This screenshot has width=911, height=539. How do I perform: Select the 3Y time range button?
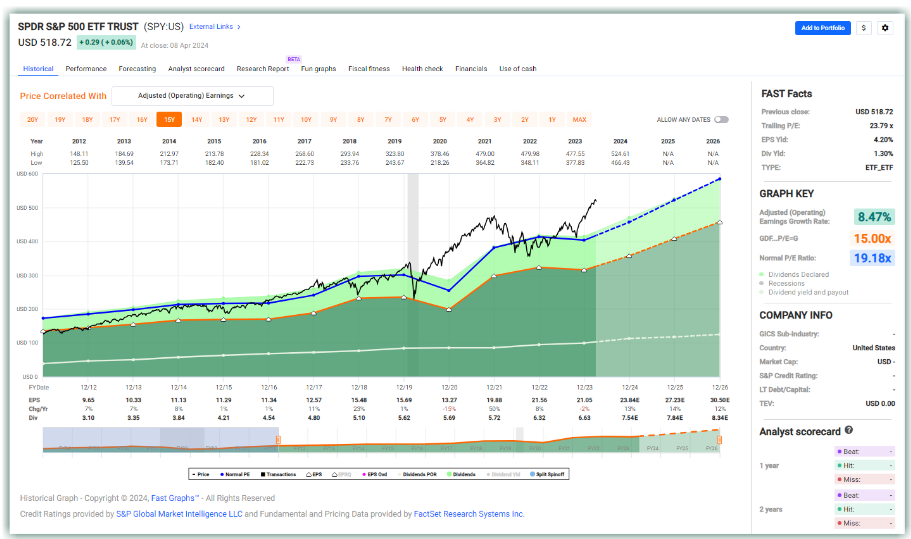coord(497,120)
